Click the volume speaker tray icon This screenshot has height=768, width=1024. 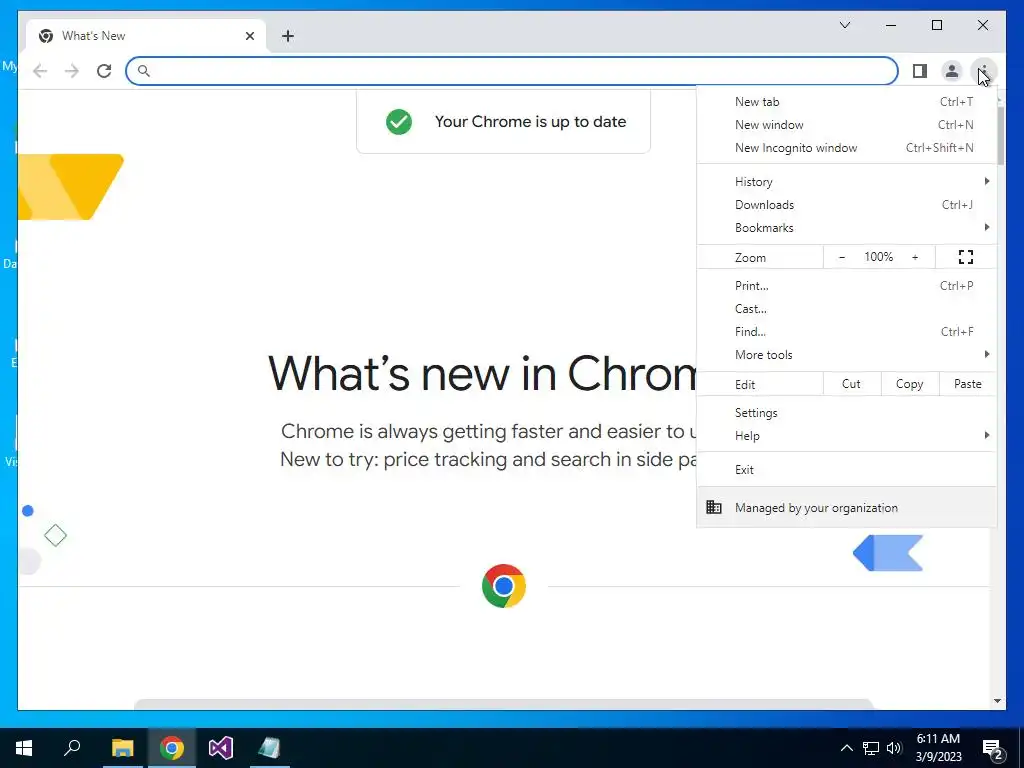(x=894, y=748)
